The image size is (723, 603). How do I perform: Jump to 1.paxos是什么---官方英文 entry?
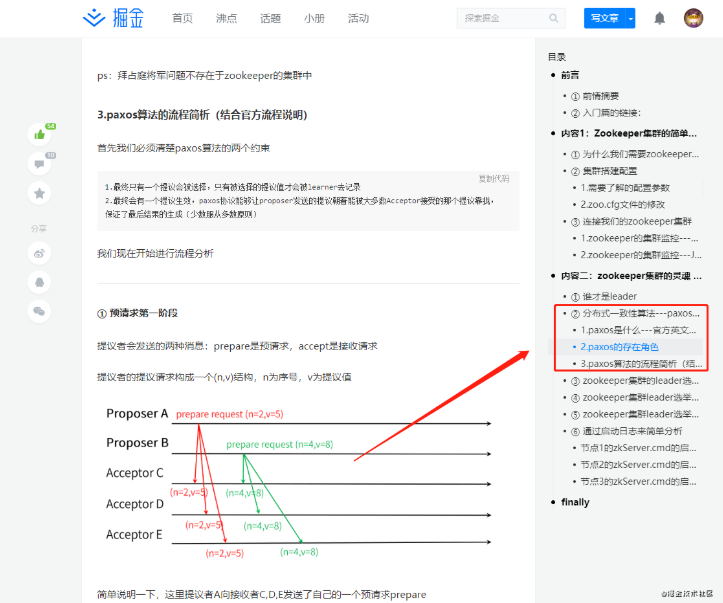tap(639, 330)
